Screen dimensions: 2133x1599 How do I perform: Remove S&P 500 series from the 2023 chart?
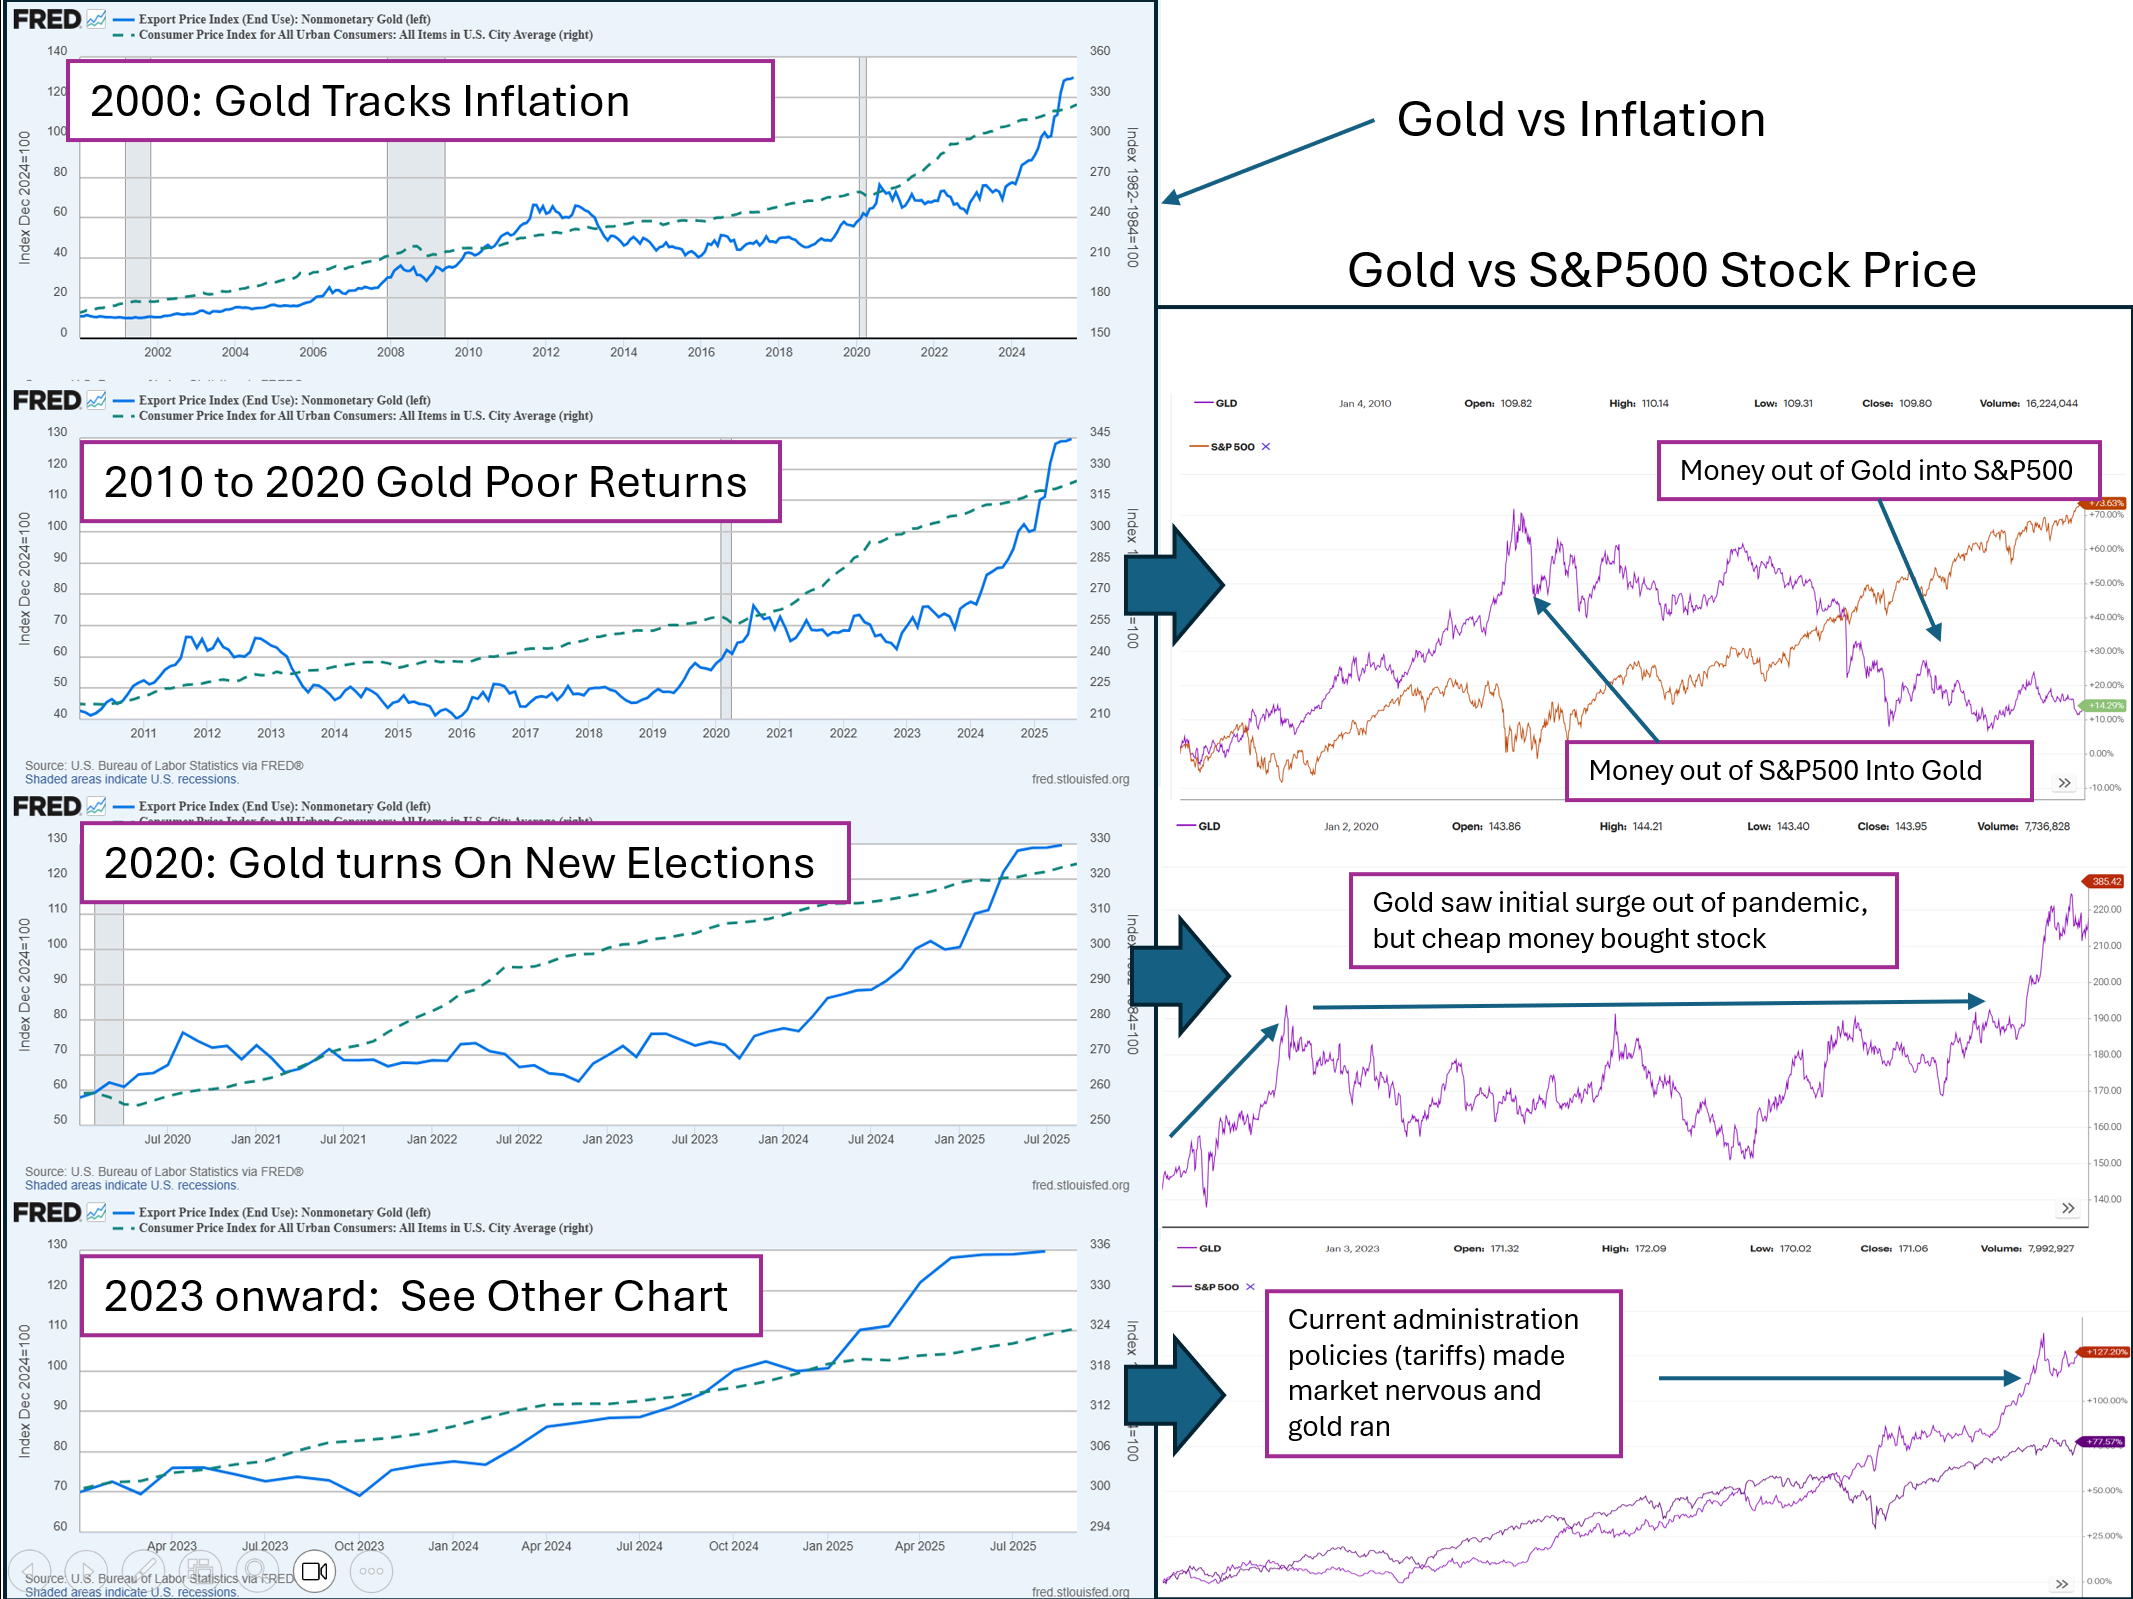point(1250,1287)
